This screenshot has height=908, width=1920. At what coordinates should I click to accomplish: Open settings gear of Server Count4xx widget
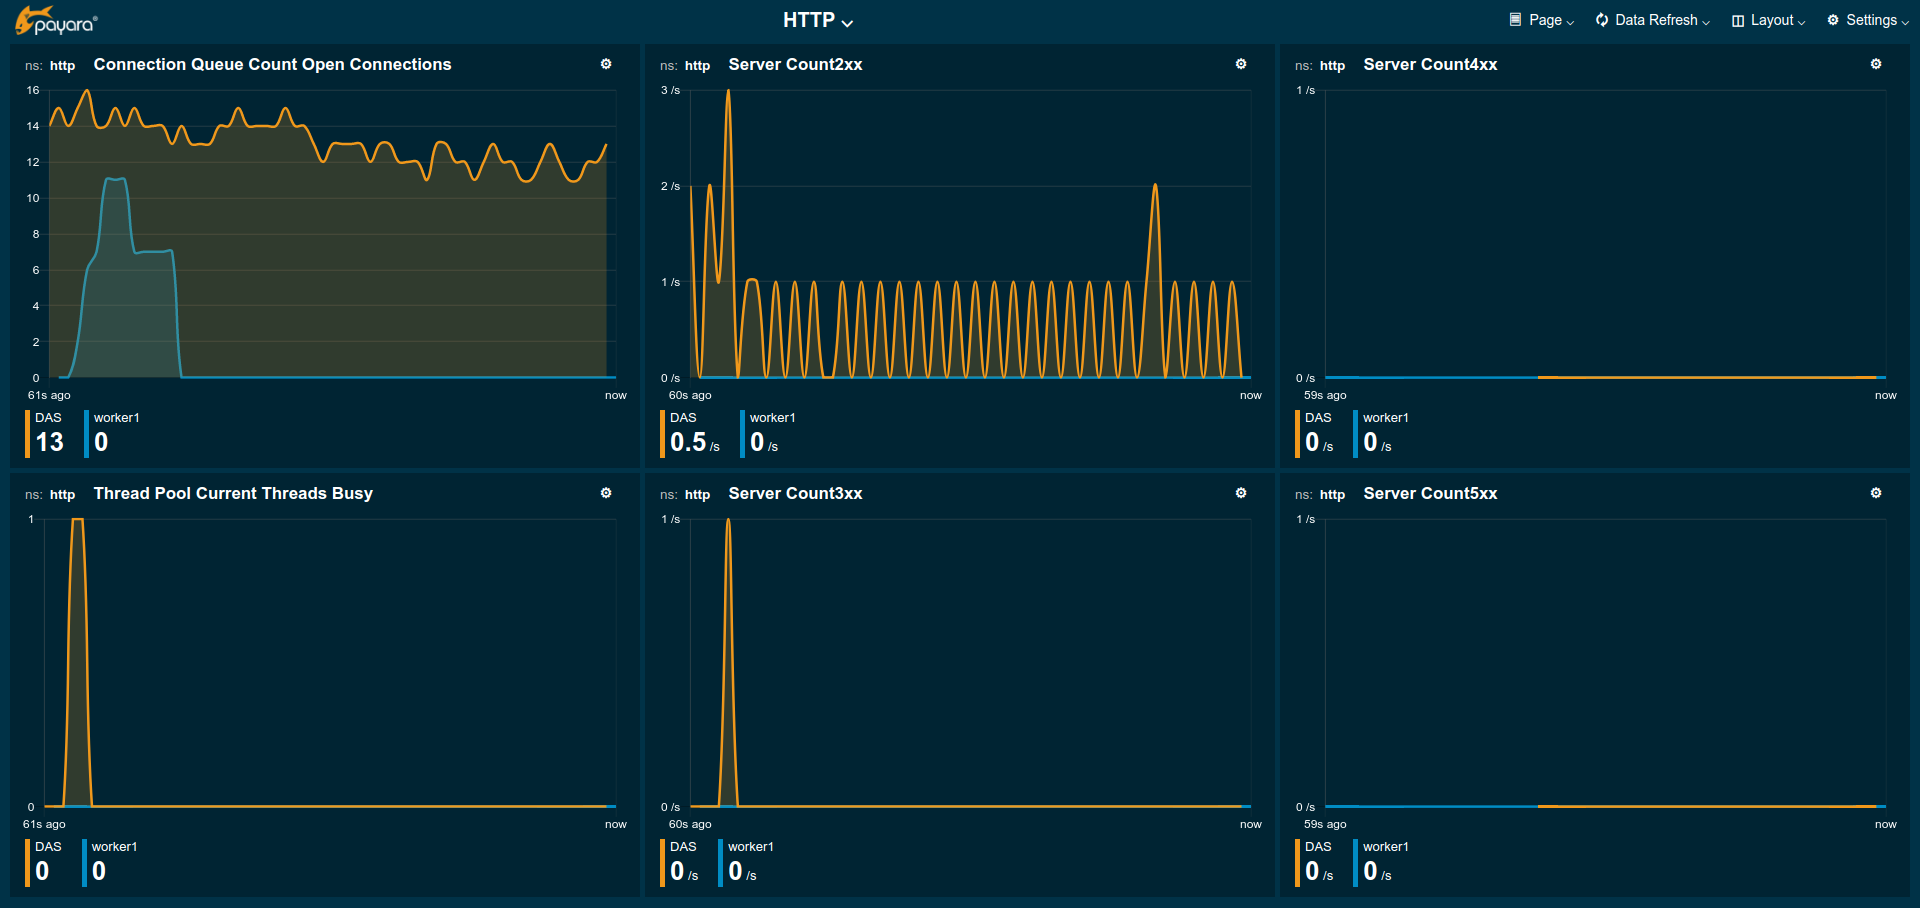(1876, 64)
